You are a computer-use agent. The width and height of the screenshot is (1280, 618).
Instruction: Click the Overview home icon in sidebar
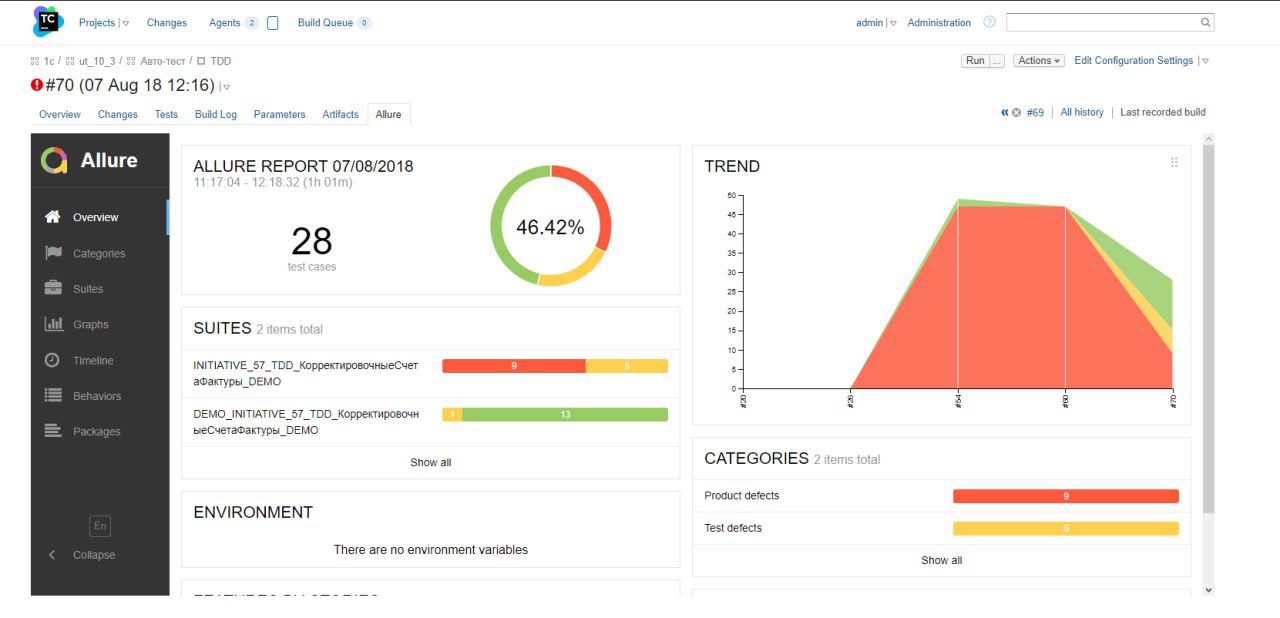click(x=53, y=216)
